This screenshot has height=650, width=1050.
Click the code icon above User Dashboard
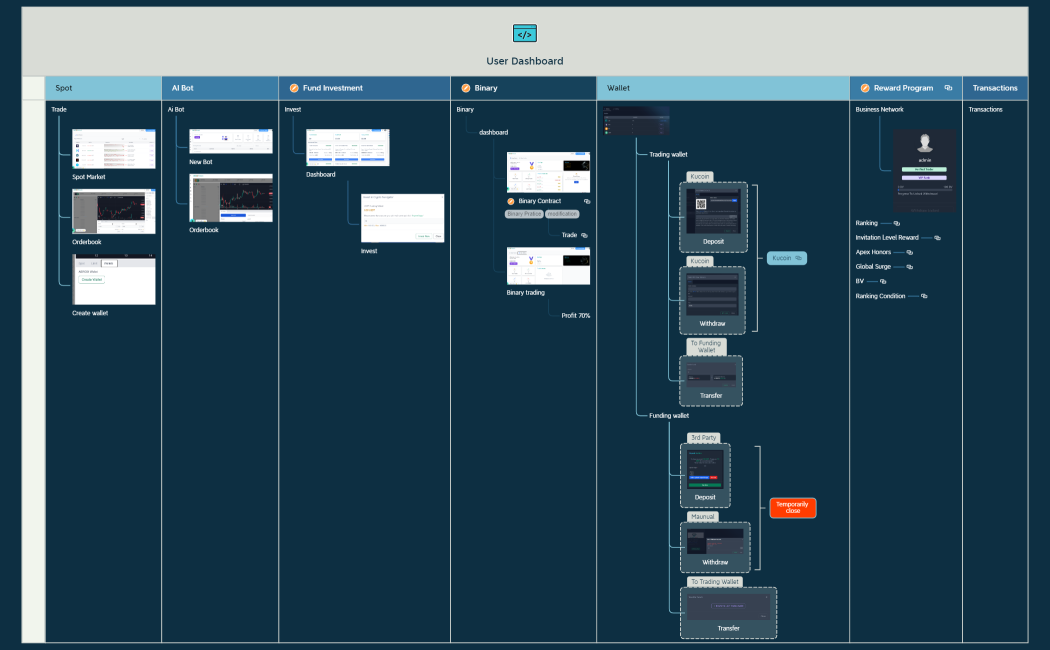click(x=525, y=34)
